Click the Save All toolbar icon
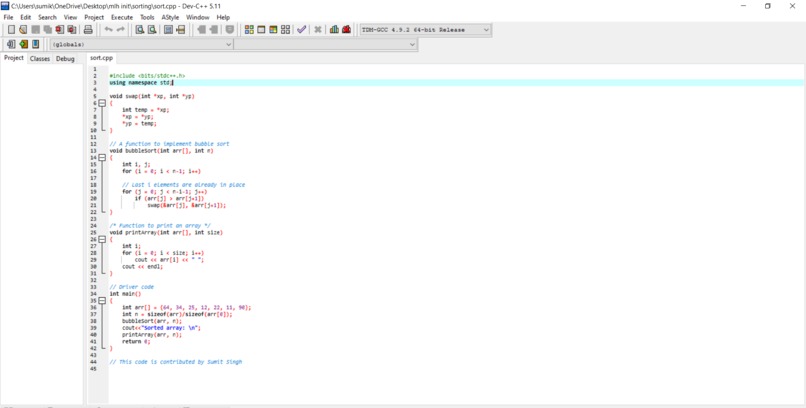The width and height of the screenshot is (806, 408). point(48,30)
